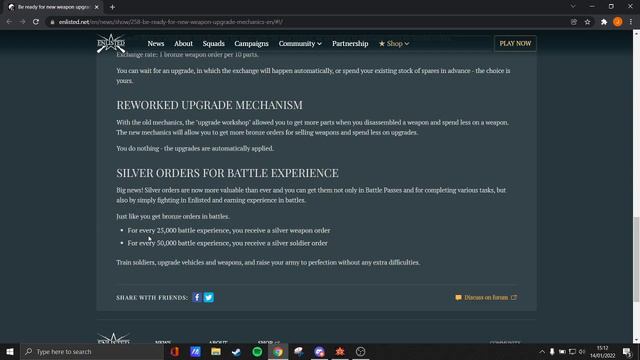This screenshot has width=640, height=360.
Task: Click the 'Silver Orders for Battle Experience' heading
Action: tap(227, 173)
